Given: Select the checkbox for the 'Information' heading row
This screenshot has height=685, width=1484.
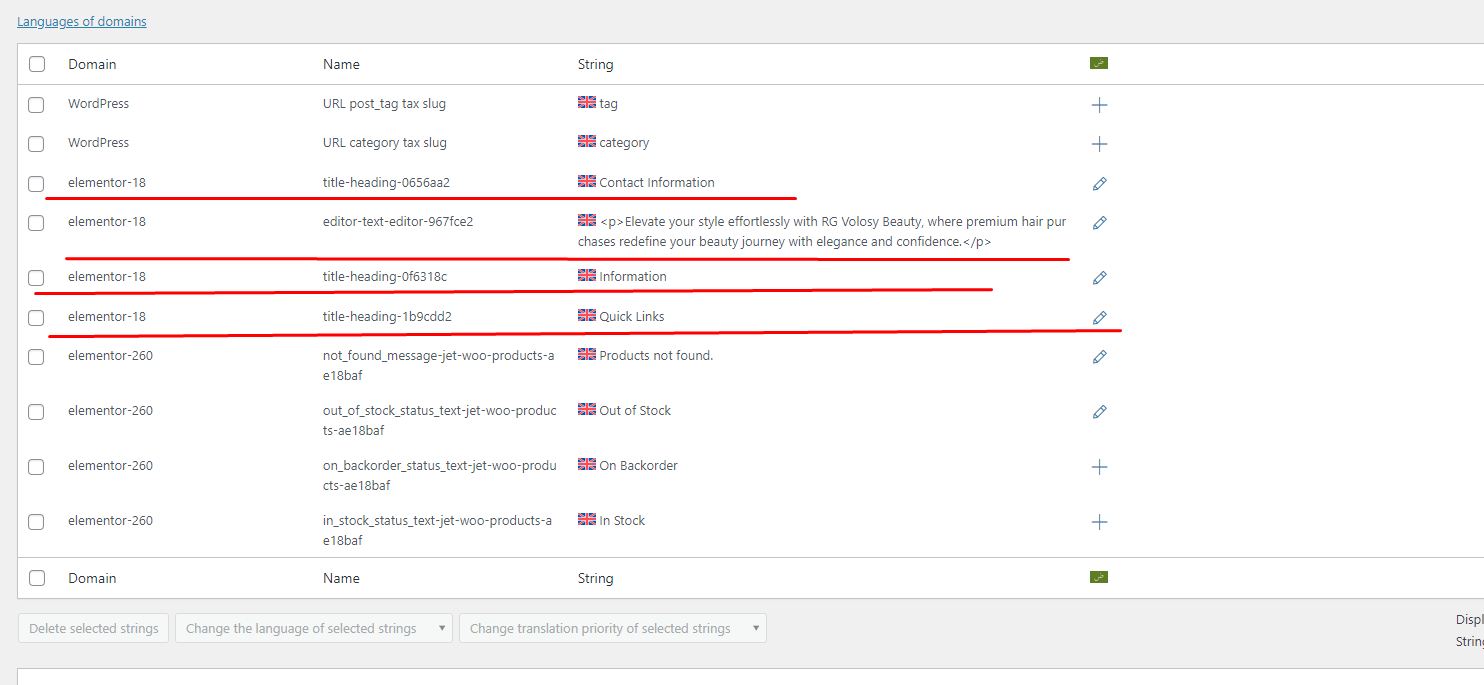Looking at the screenshot, I should pos(36,278).
